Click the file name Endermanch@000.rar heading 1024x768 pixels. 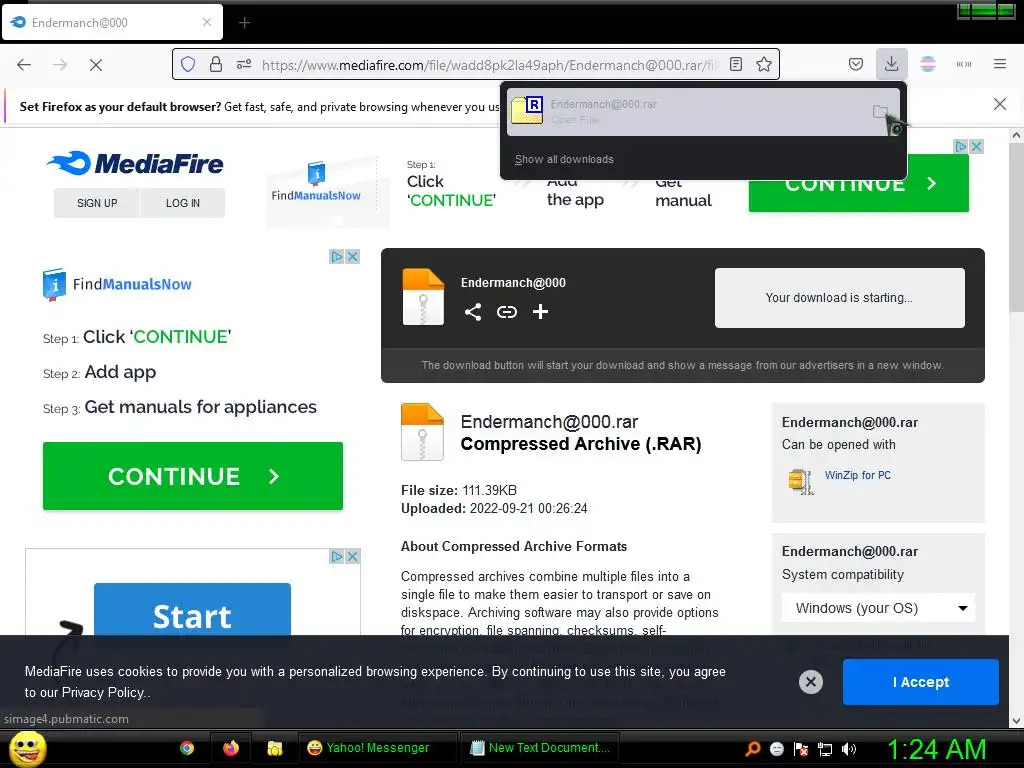[549, 422]
